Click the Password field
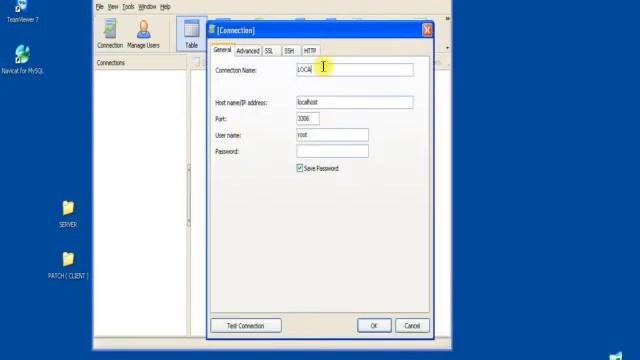 [x=332, y=151]
